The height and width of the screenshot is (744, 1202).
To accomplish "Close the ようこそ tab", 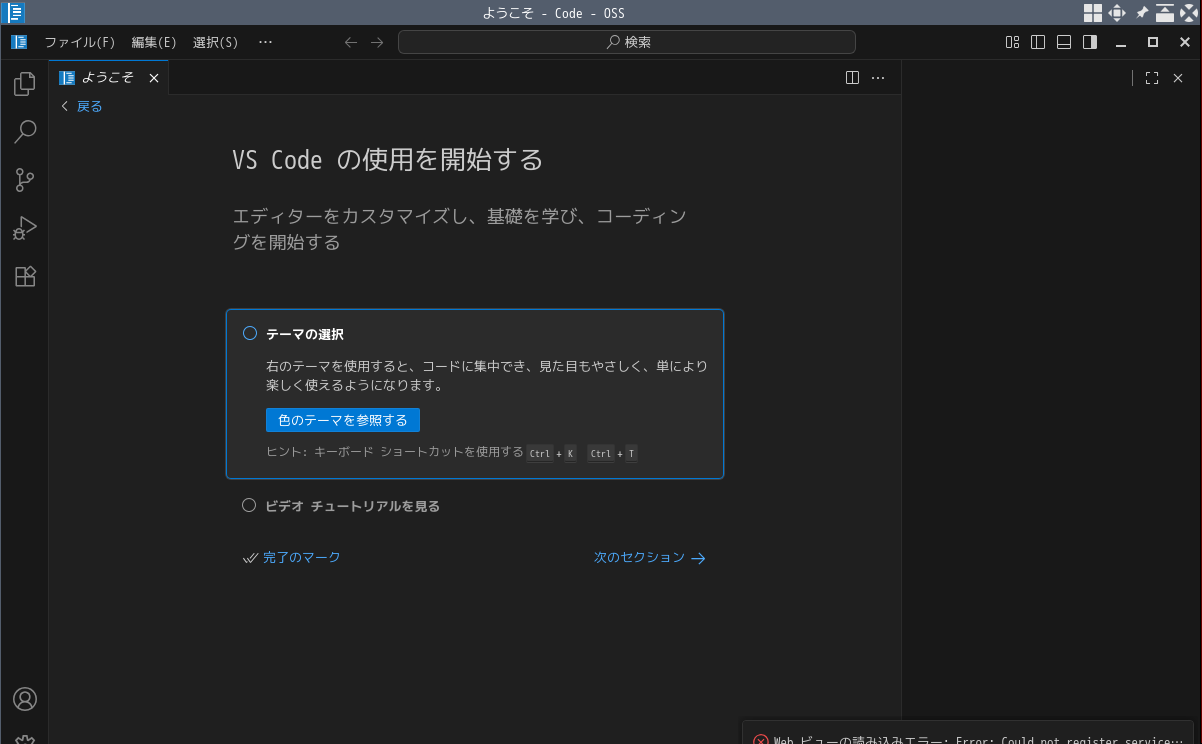I will point(154,78).
